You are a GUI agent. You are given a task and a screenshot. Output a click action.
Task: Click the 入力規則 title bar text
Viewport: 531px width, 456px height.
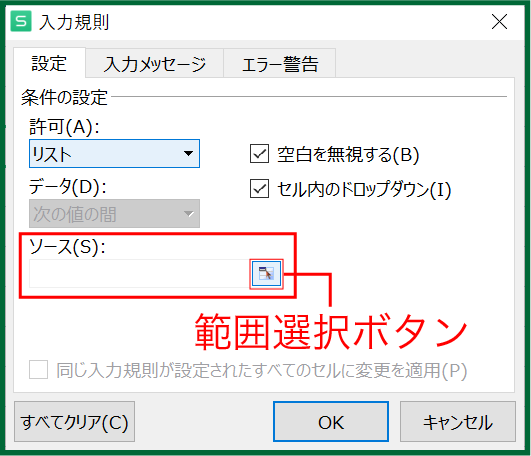point(74,22)
